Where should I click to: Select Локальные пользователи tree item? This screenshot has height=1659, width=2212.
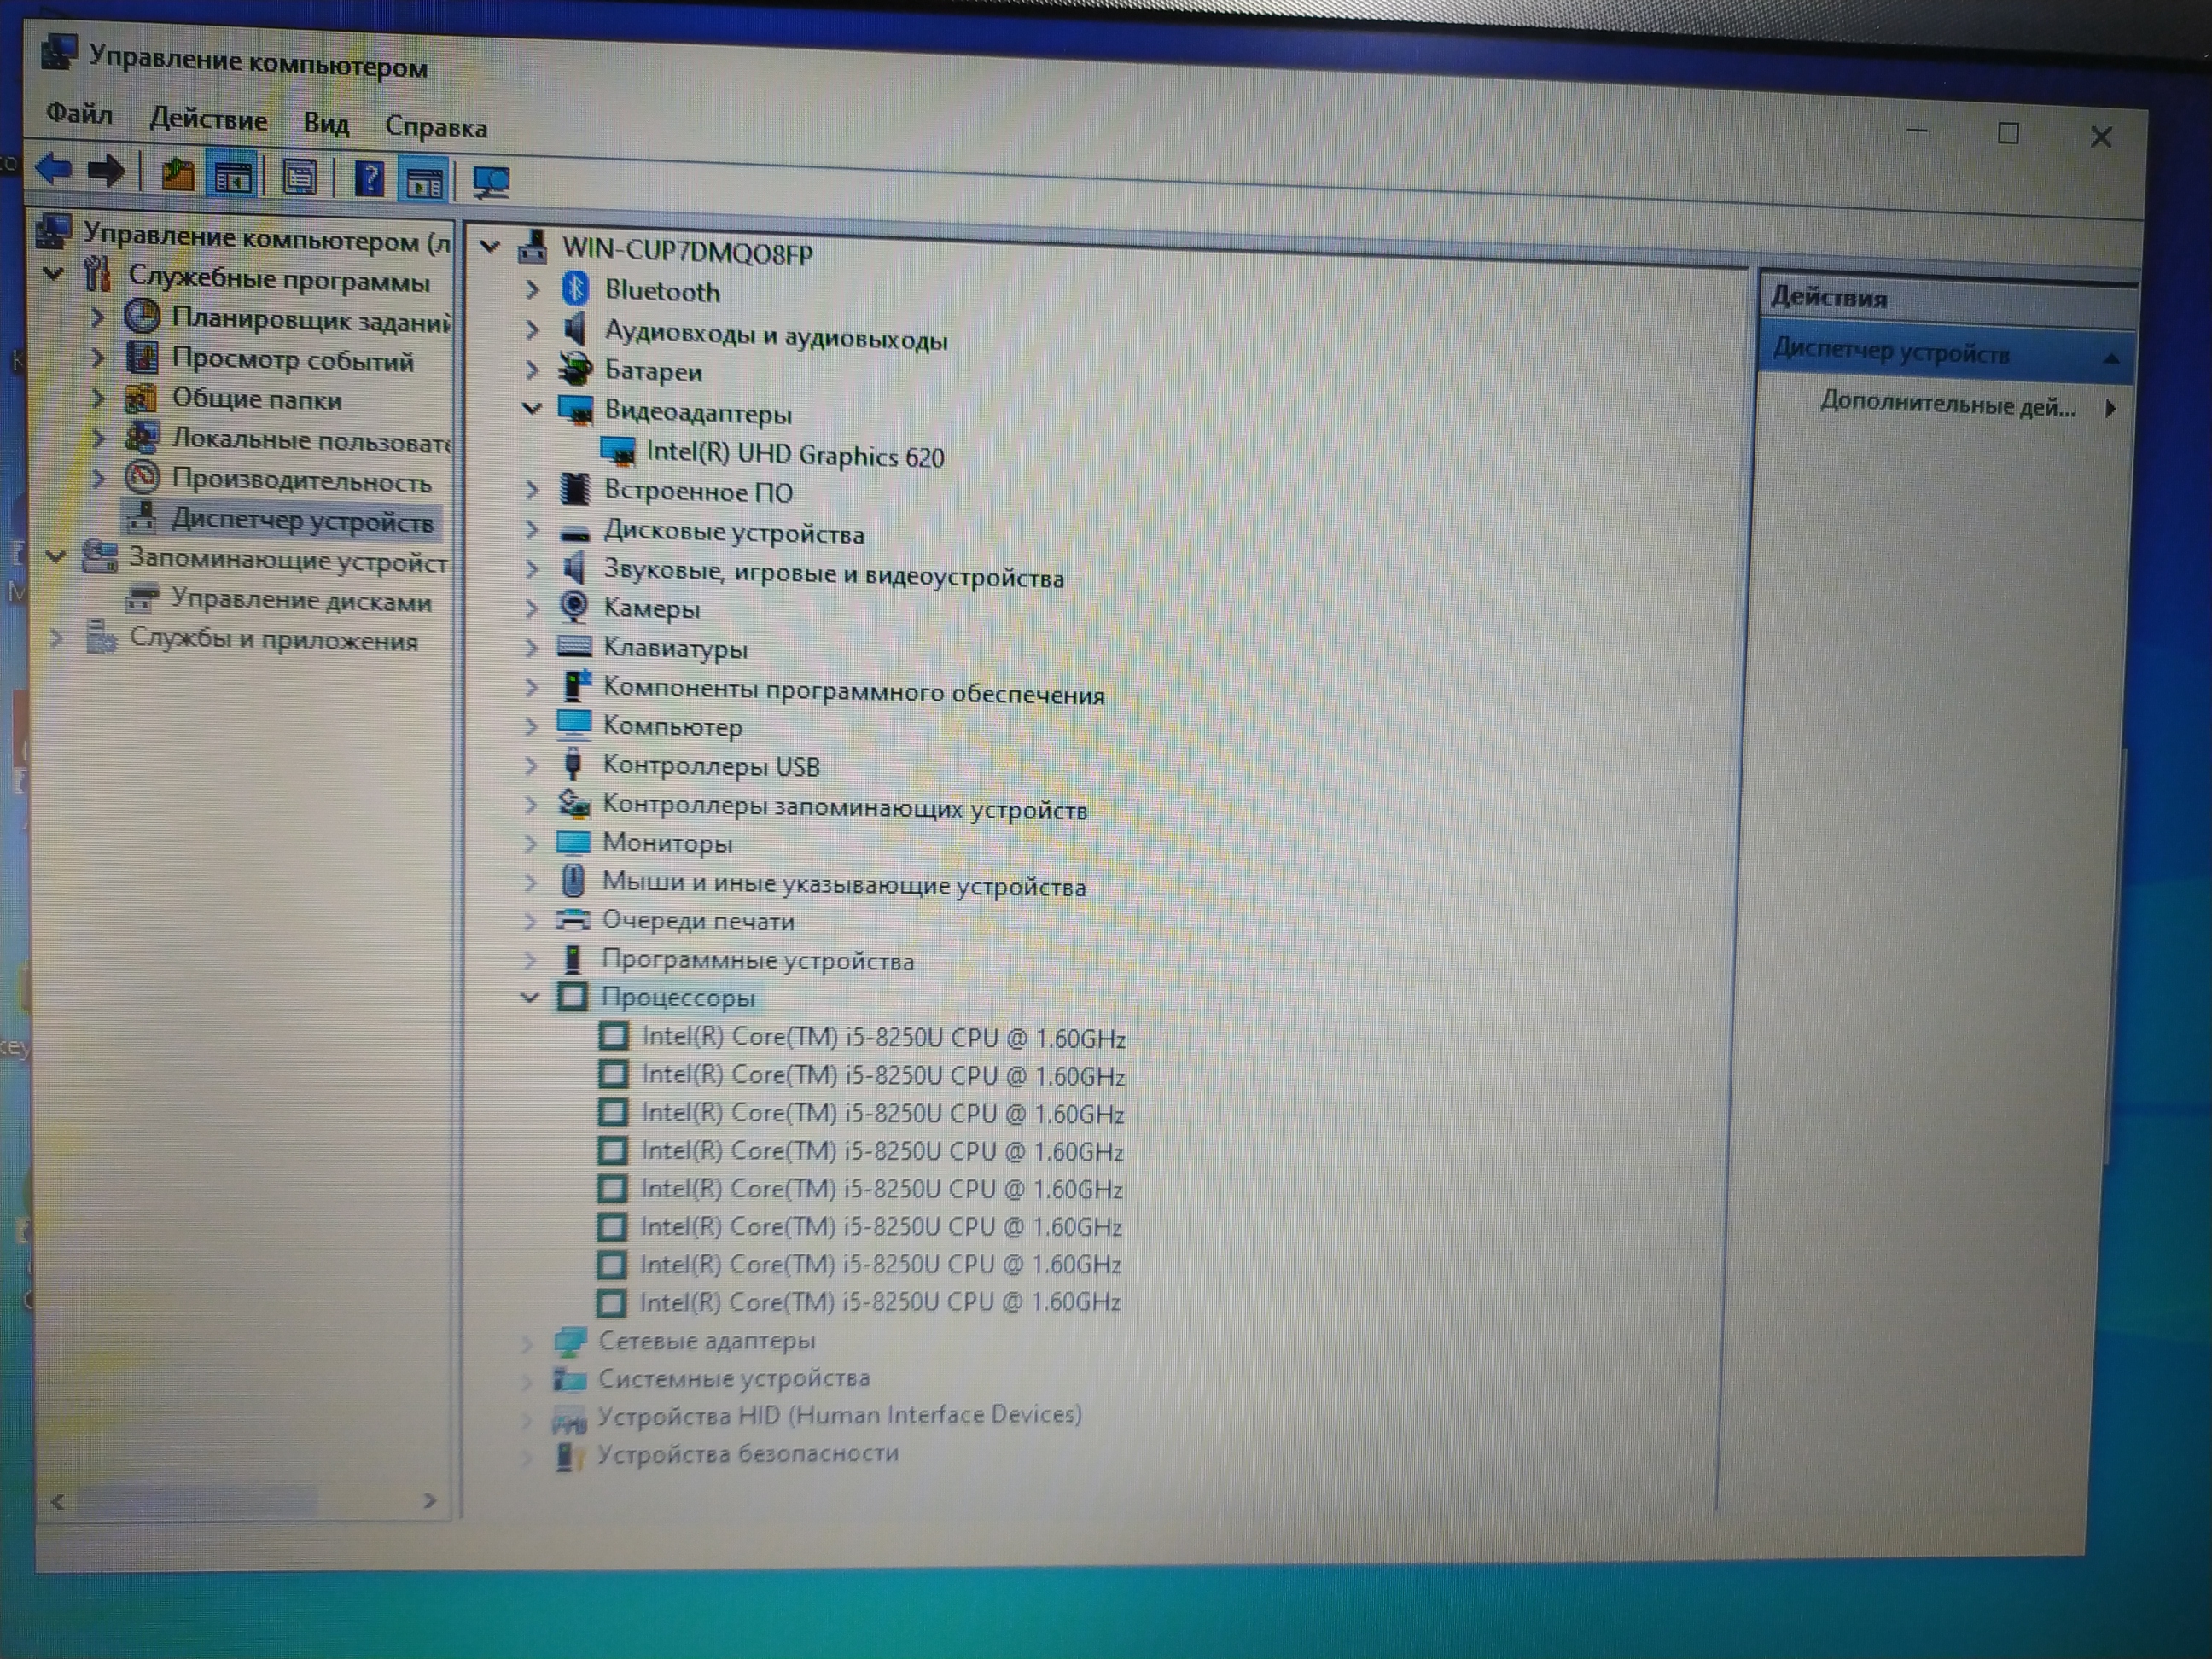point(311,440)
